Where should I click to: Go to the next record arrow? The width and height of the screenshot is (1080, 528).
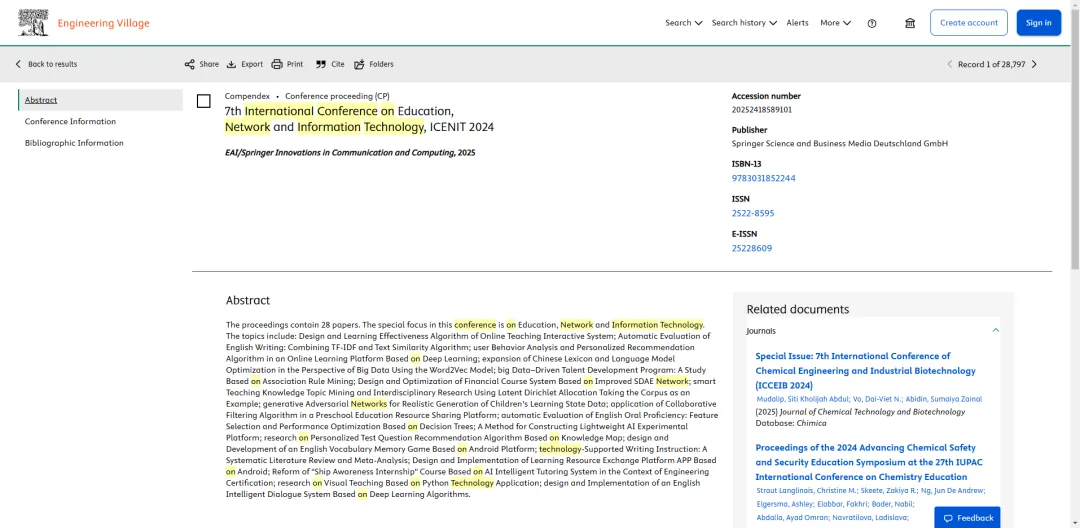pos(1034,64)
